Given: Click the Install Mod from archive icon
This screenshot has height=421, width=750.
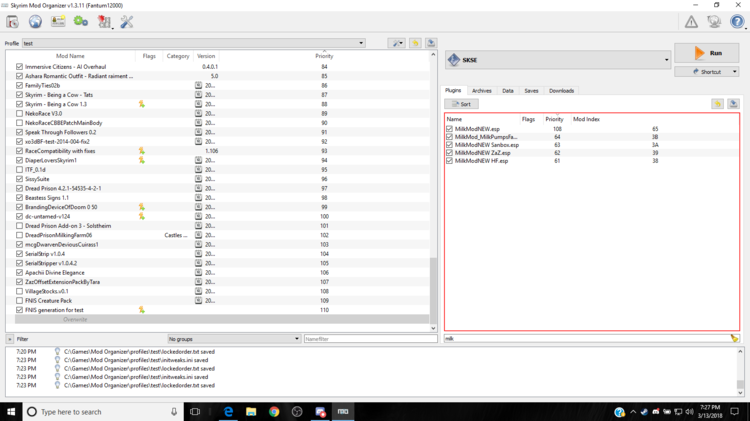Looking at the screenshot, I should 12,22.
